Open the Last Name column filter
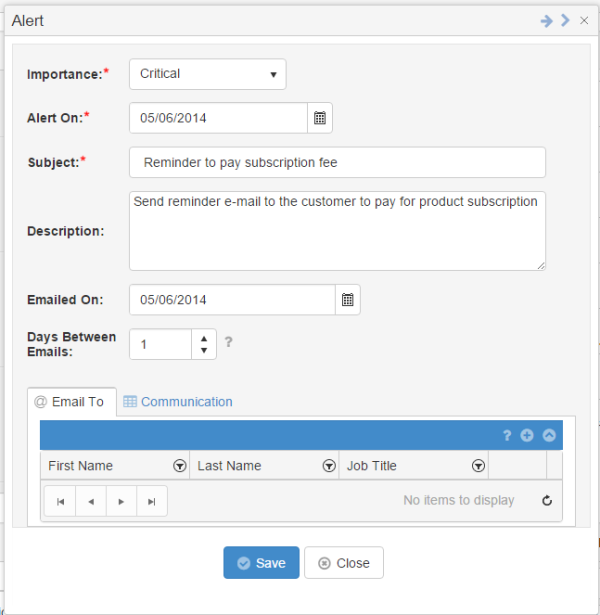Screen dimensions: 600x615 329,466
